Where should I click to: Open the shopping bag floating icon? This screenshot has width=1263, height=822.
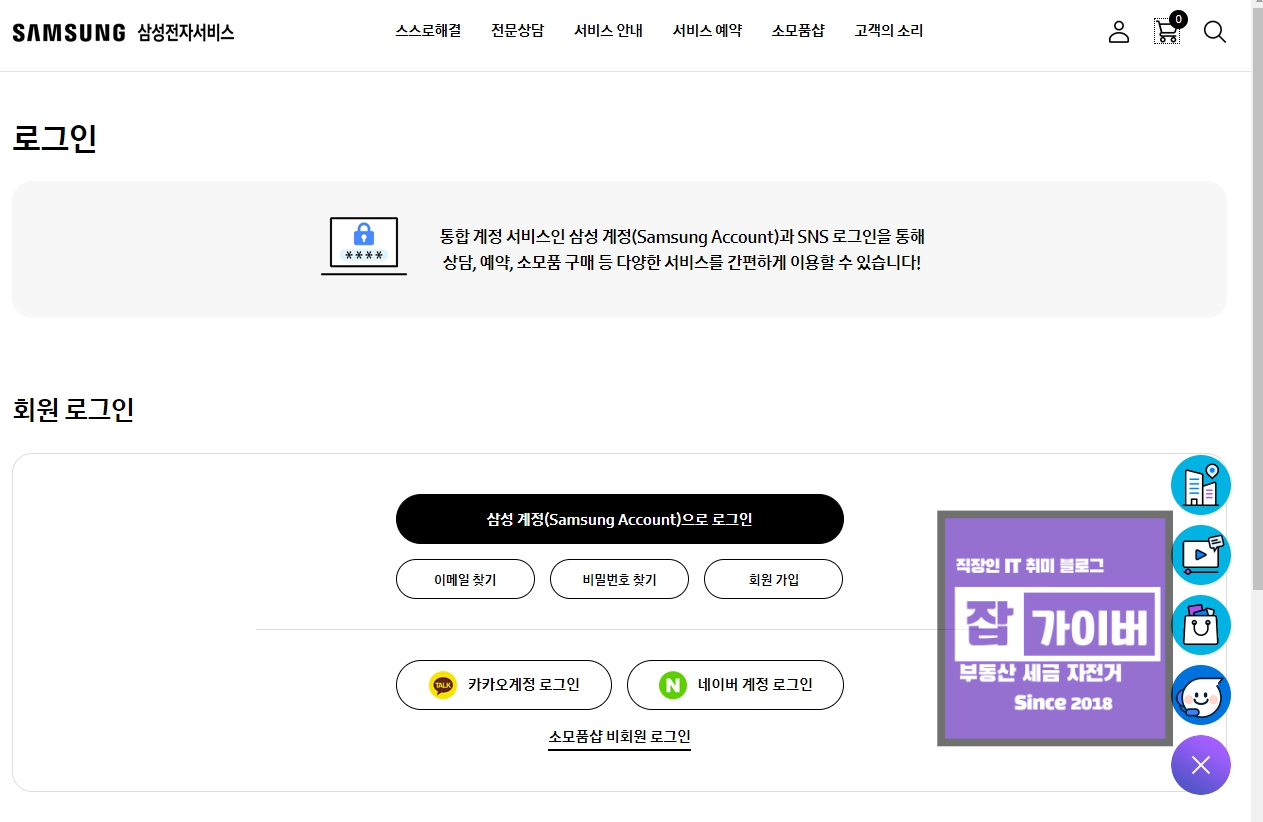click(x=1201, y=625)
